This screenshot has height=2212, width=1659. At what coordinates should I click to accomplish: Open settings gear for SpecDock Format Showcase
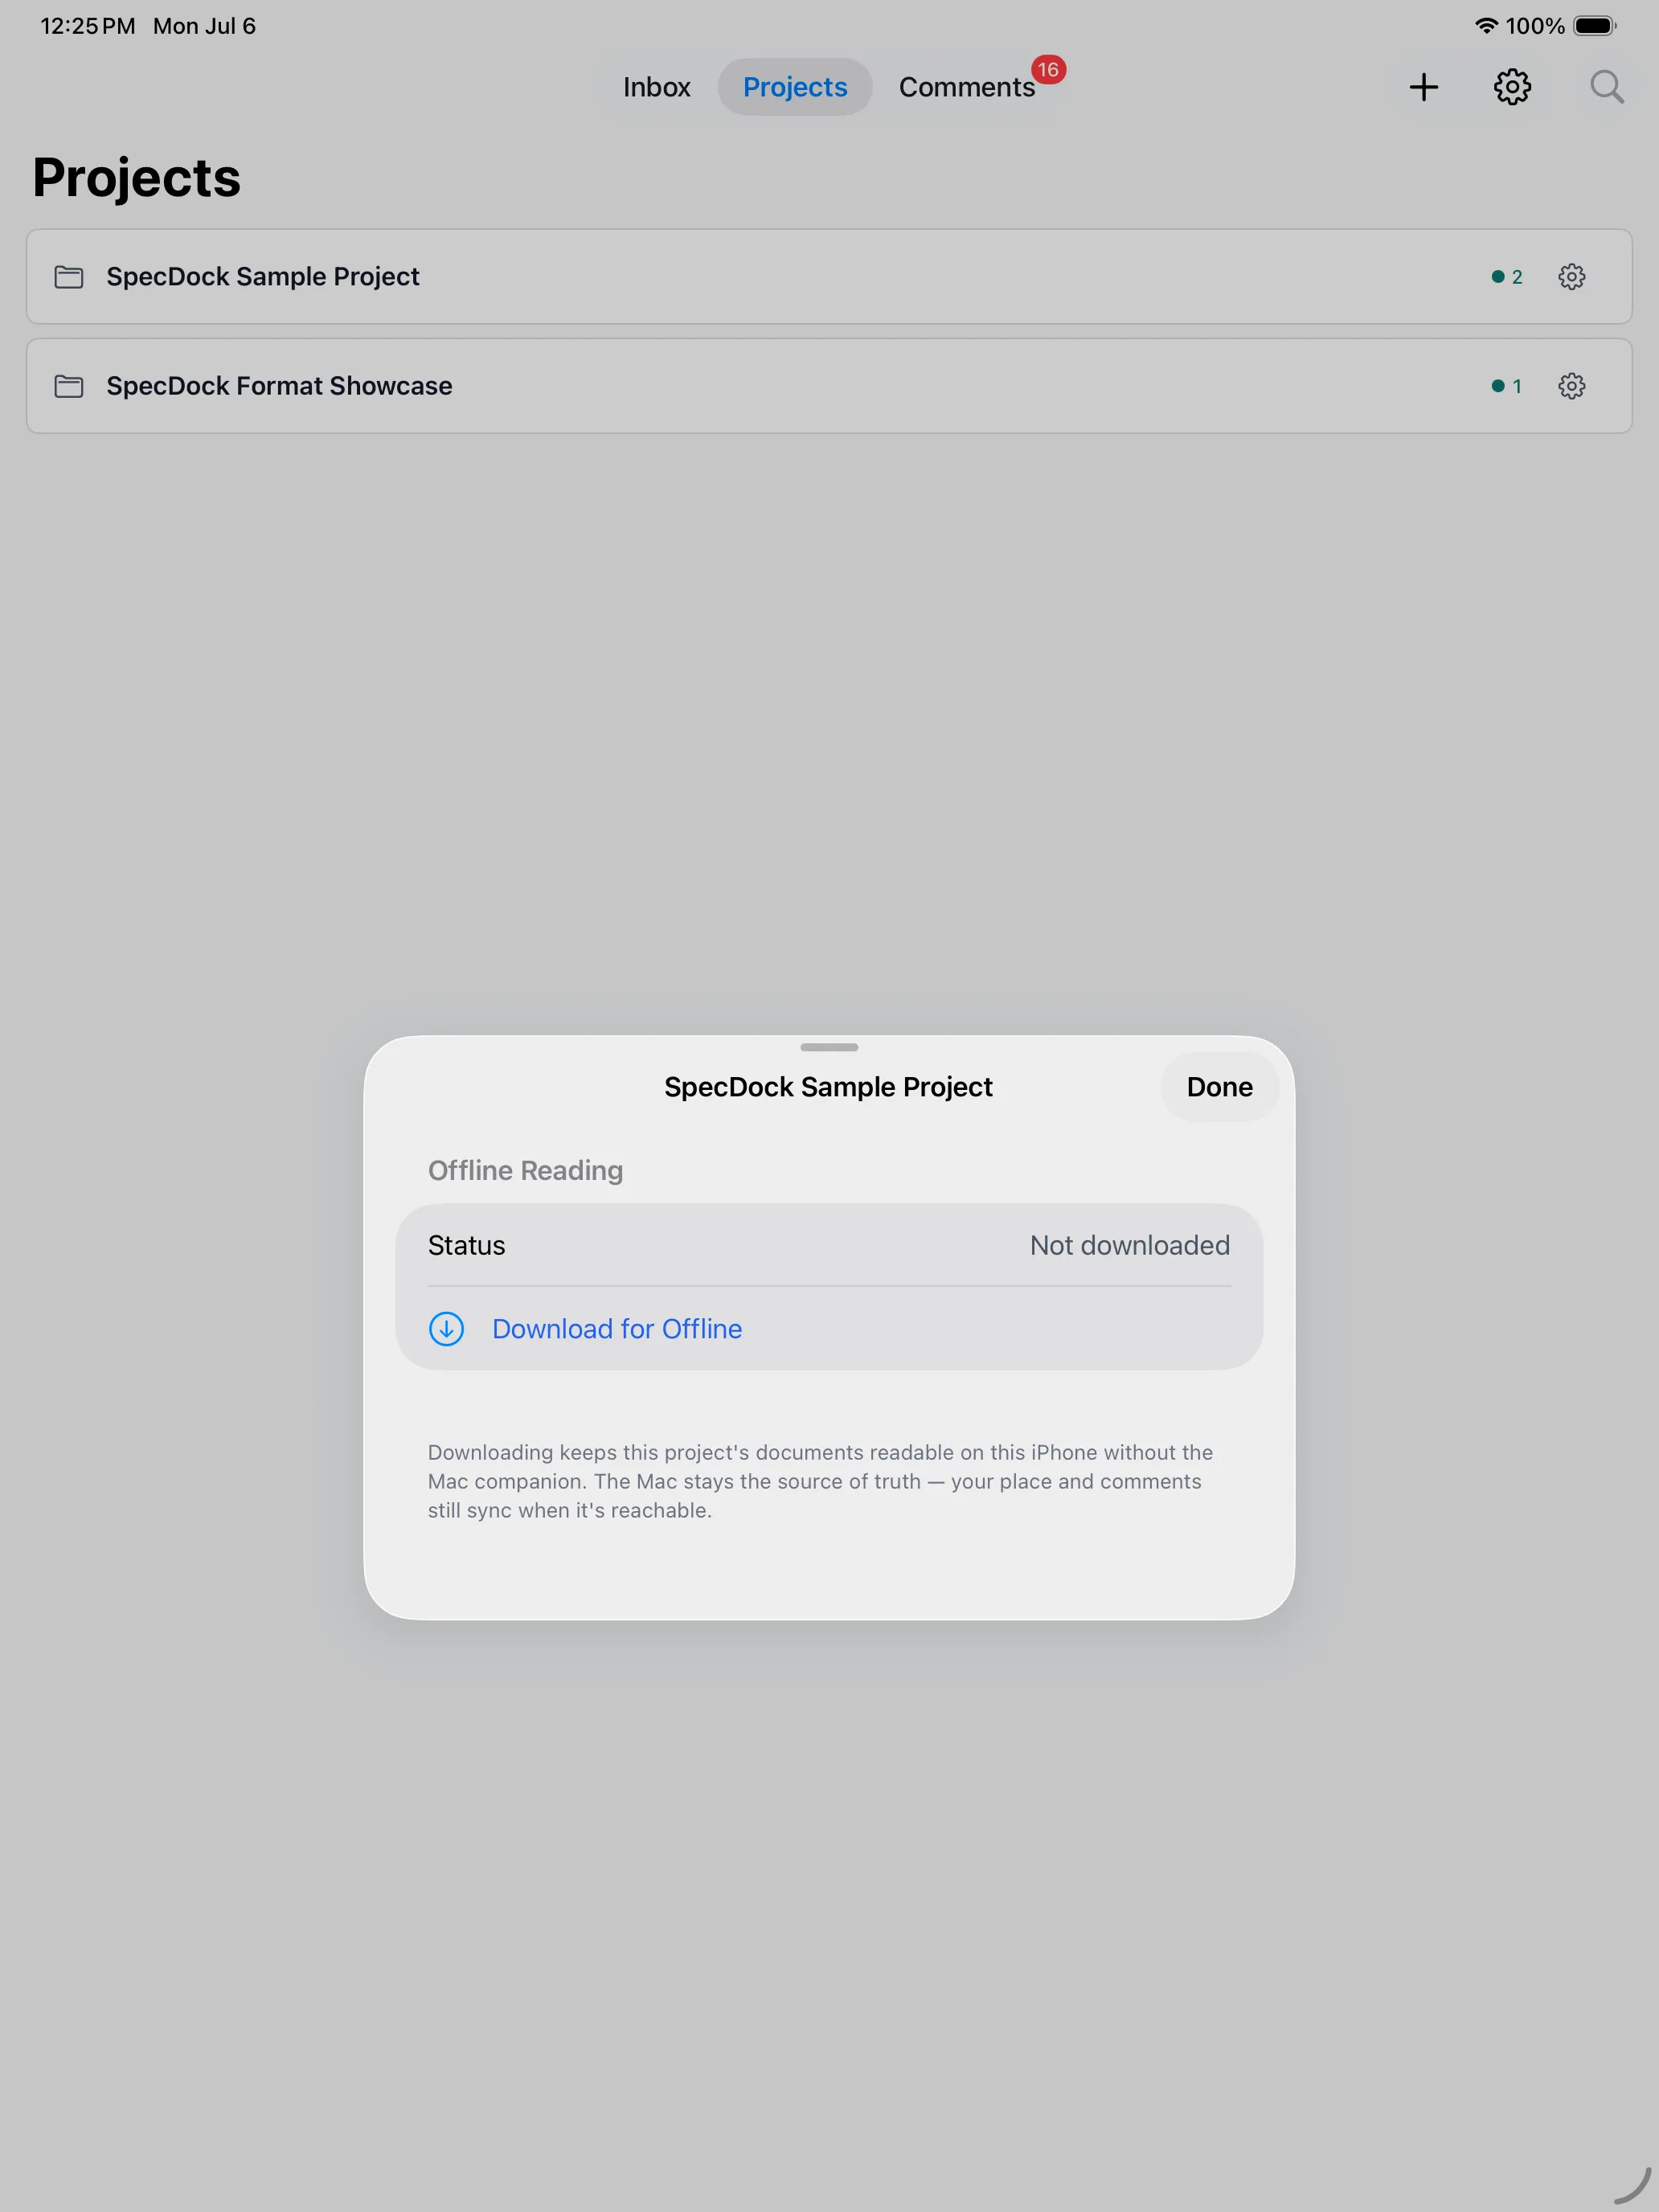tap(1571, 386)
